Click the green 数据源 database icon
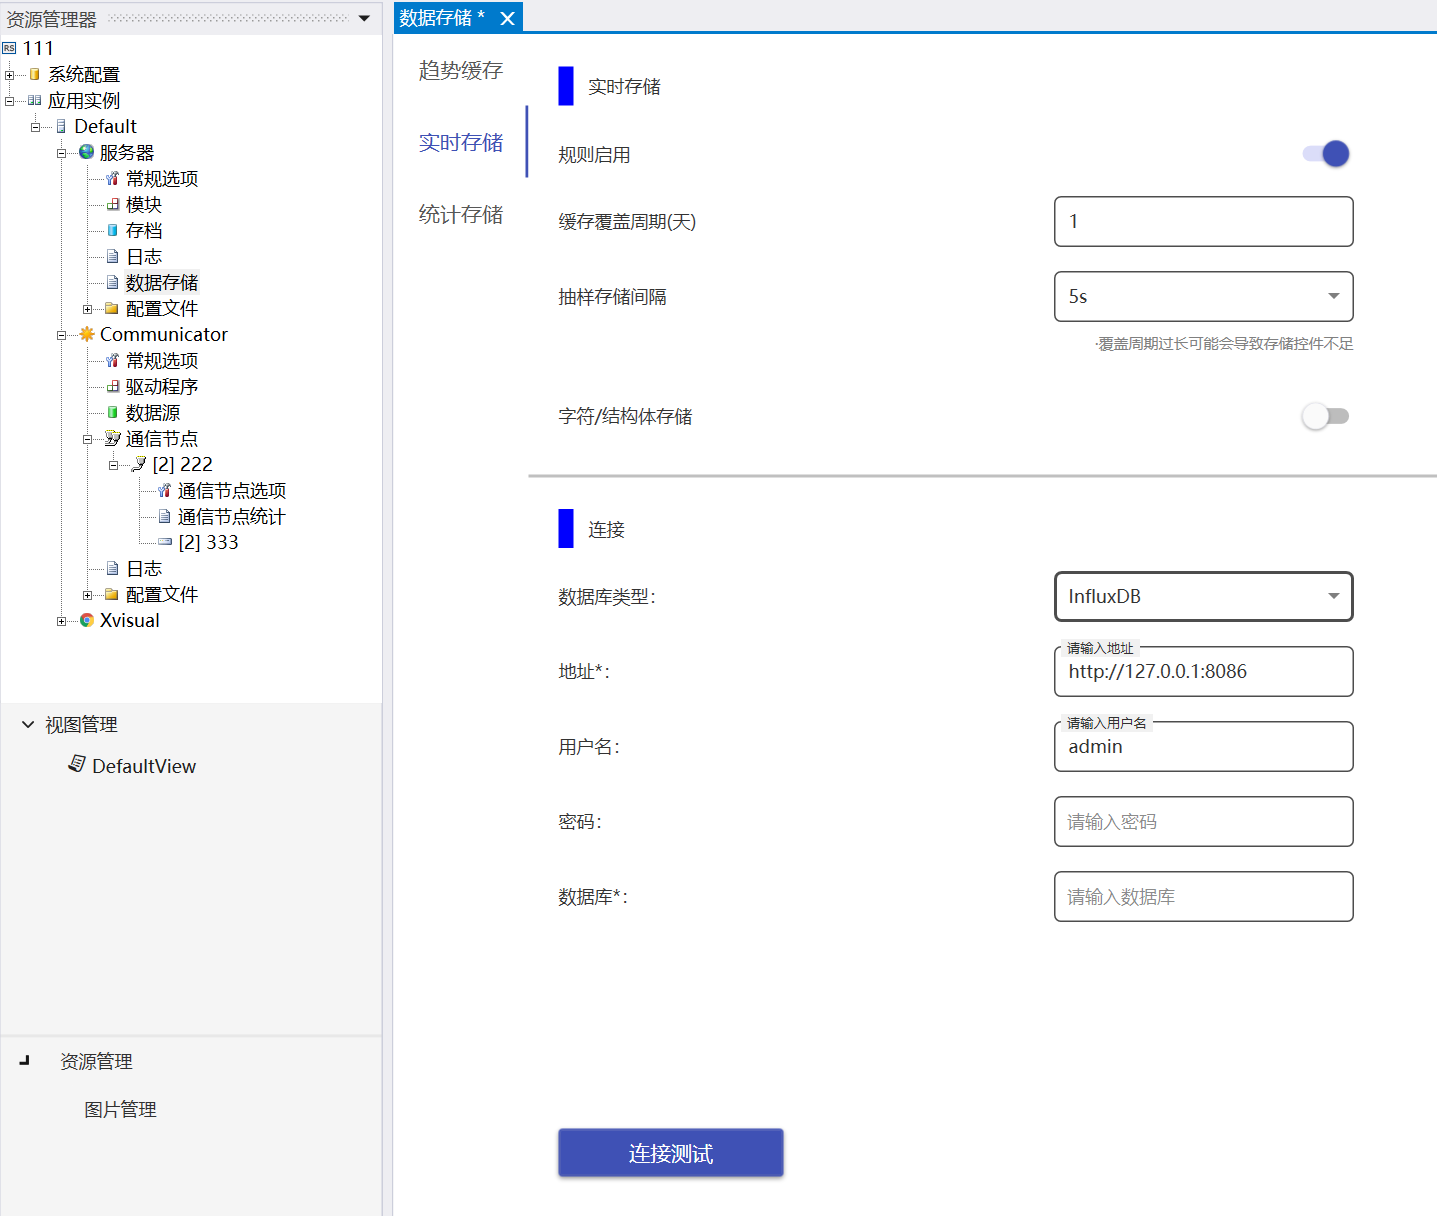 pyautogui.click(x=113, y=412)
